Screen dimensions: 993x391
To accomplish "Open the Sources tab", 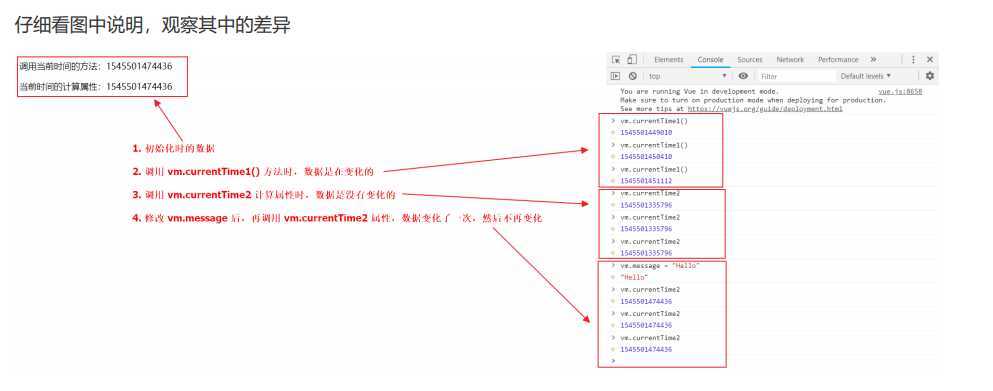I will point(750,60).
